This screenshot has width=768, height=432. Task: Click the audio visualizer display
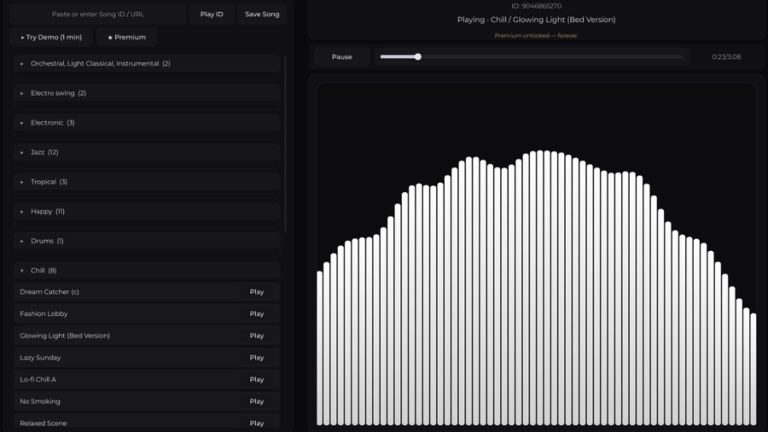(x=536, y=254)
